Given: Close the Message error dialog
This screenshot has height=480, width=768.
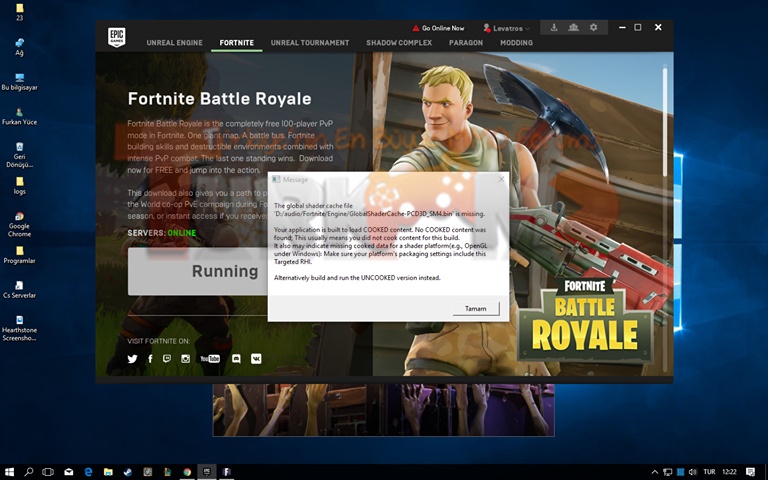Looking at the screenshot, I should click(x=501, y=179).
